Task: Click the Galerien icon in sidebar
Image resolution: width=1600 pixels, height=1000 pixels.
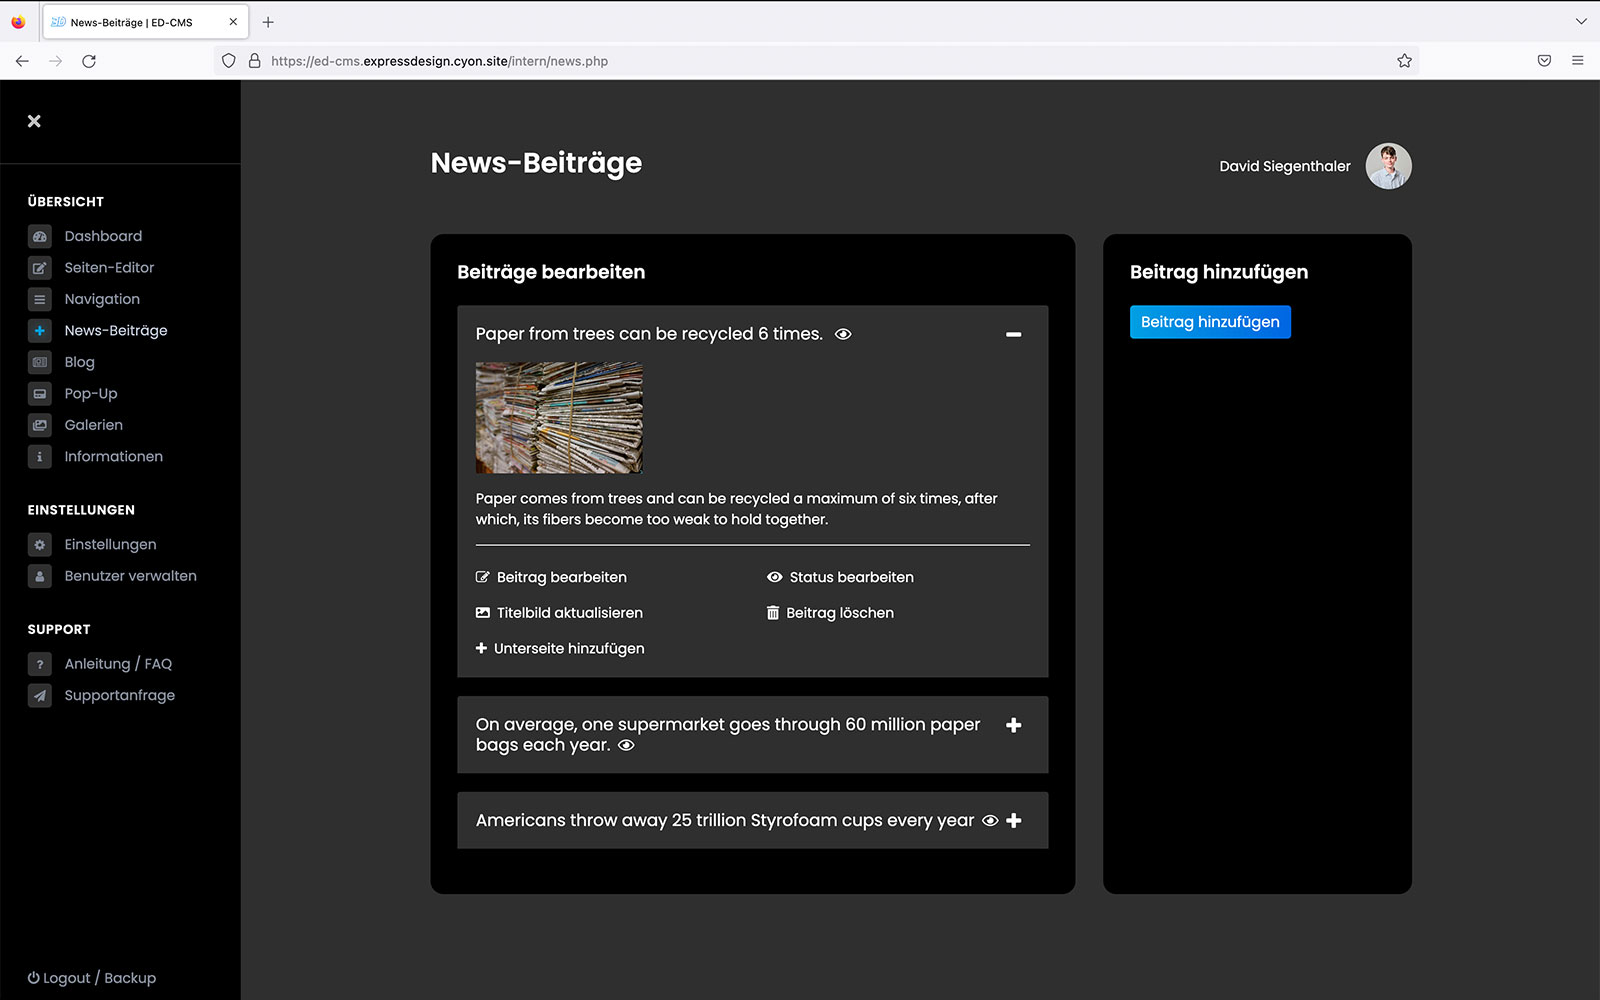Action: tap(40, 425)
